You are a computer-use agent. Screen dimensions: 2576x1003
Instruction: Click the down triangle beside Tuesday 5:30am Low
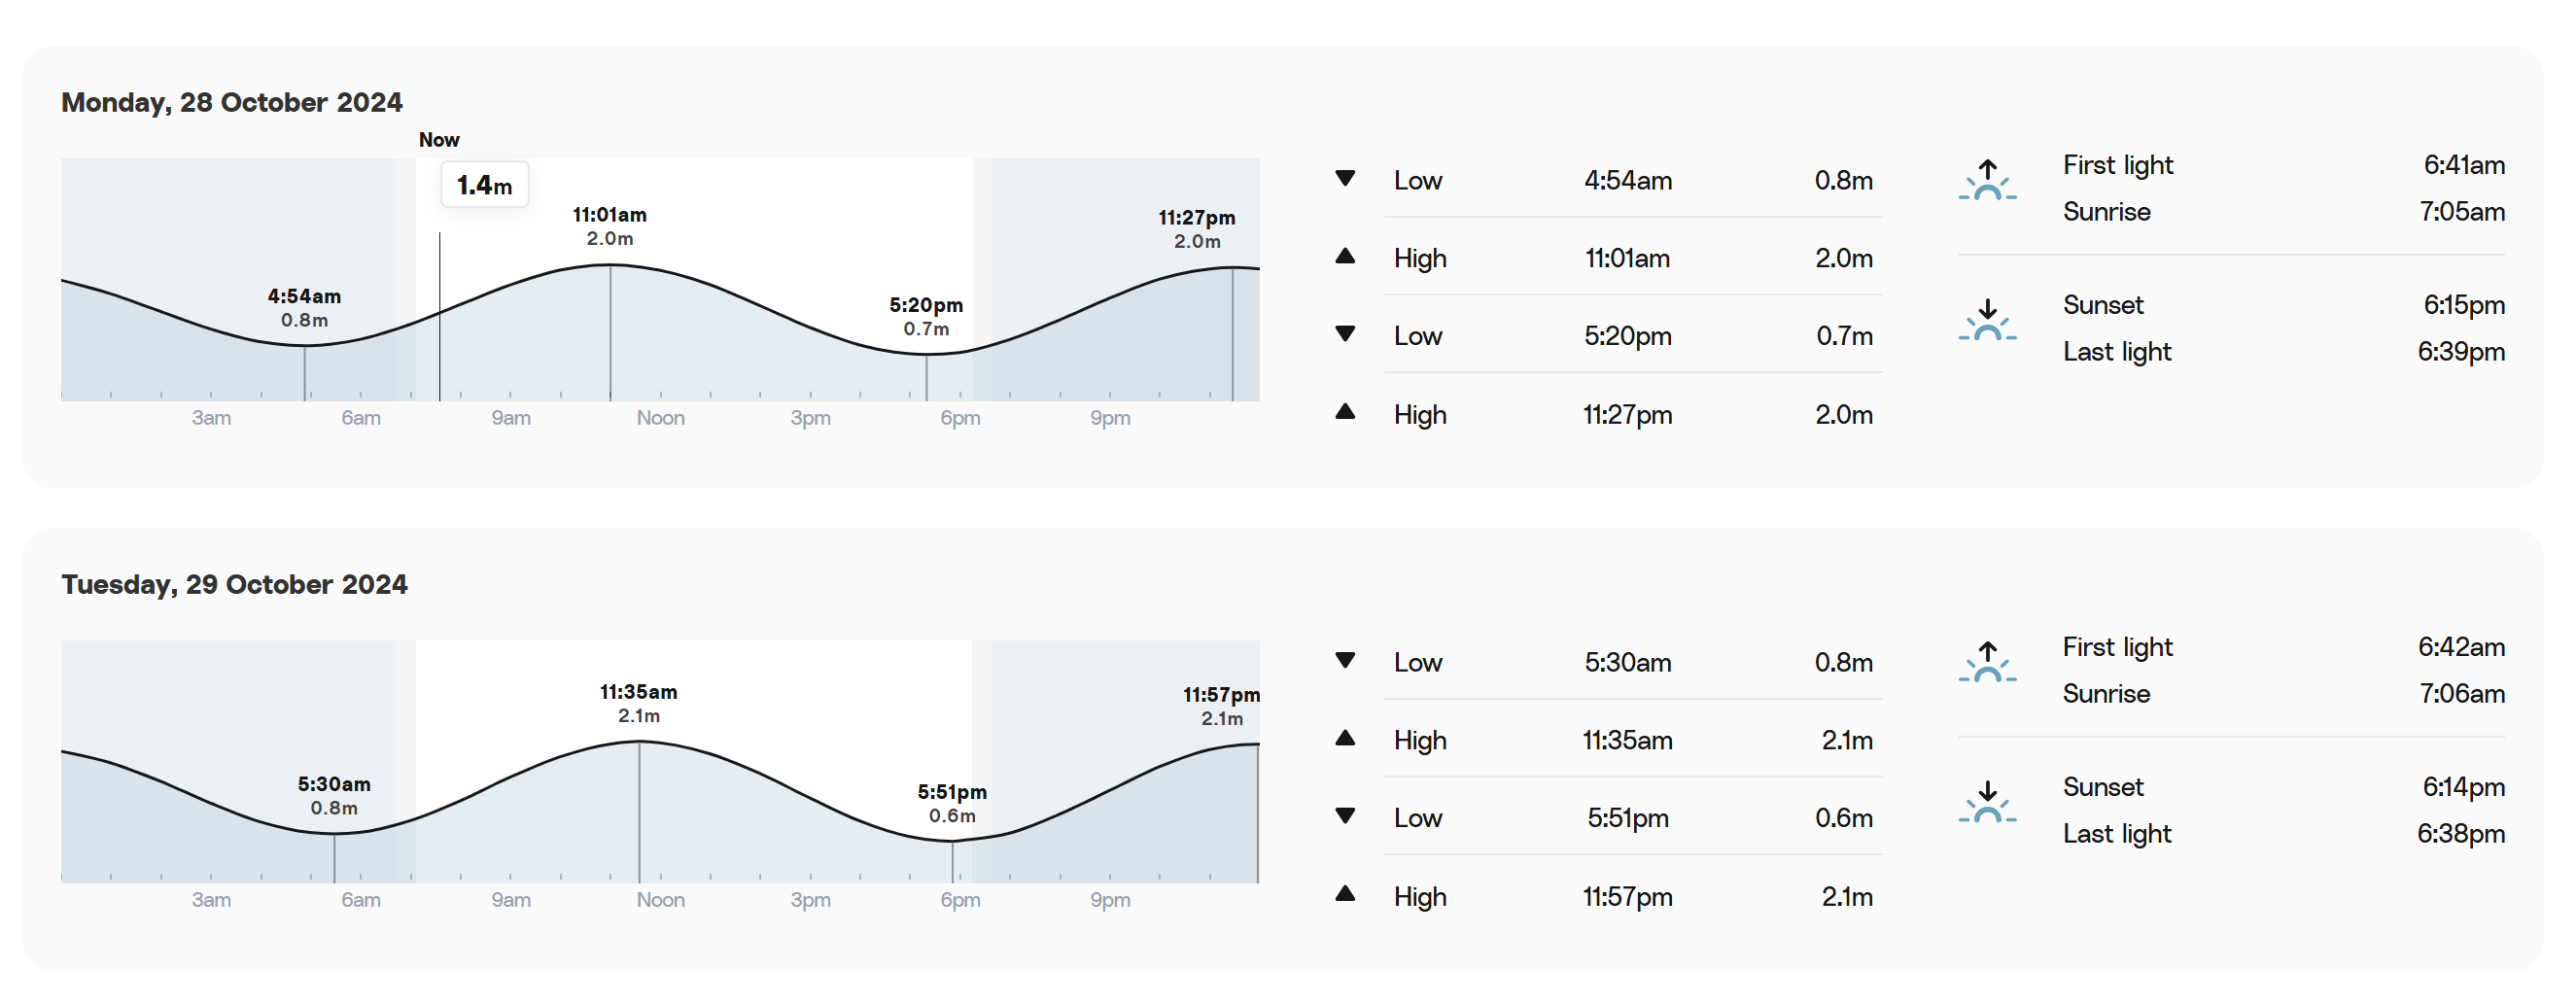tap(1345, 661)
